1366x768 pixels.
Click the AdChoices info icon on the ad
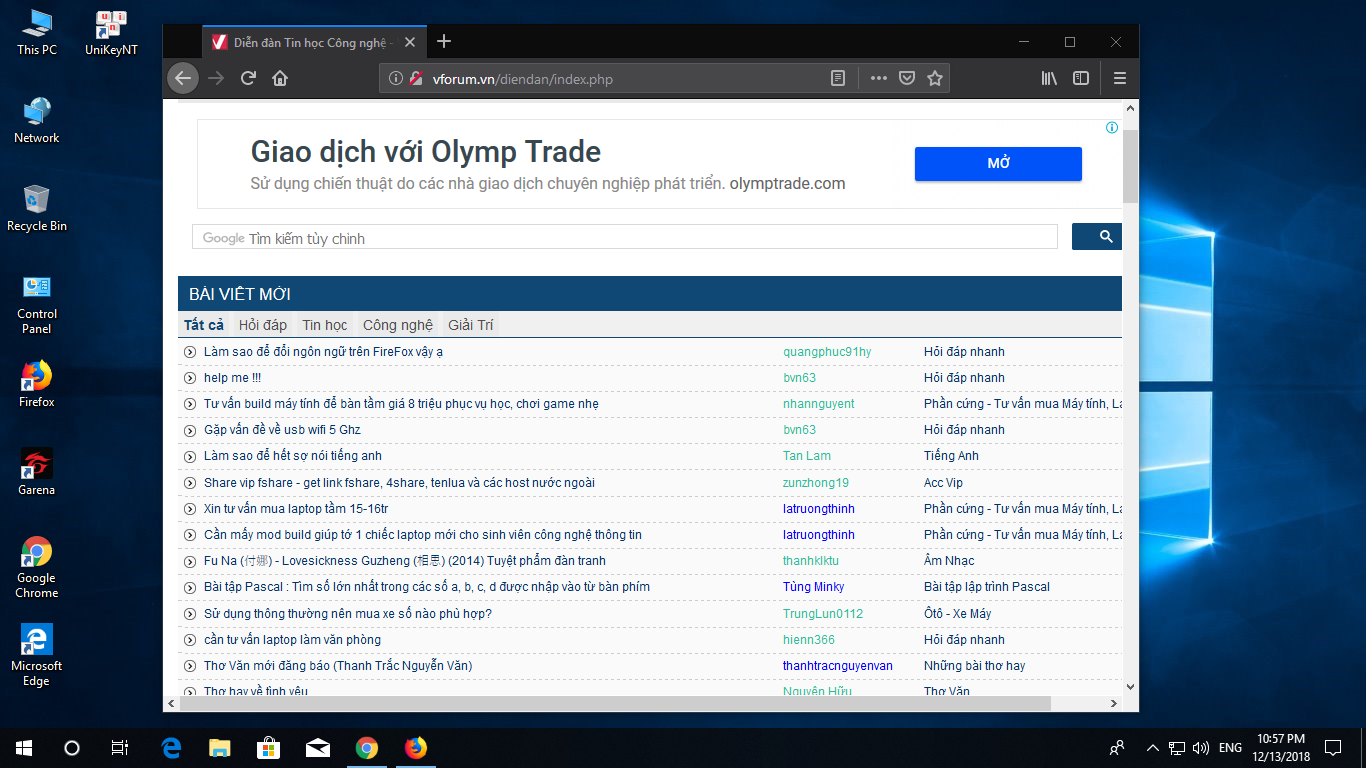pyautogui.click(x=1111, y=128)
